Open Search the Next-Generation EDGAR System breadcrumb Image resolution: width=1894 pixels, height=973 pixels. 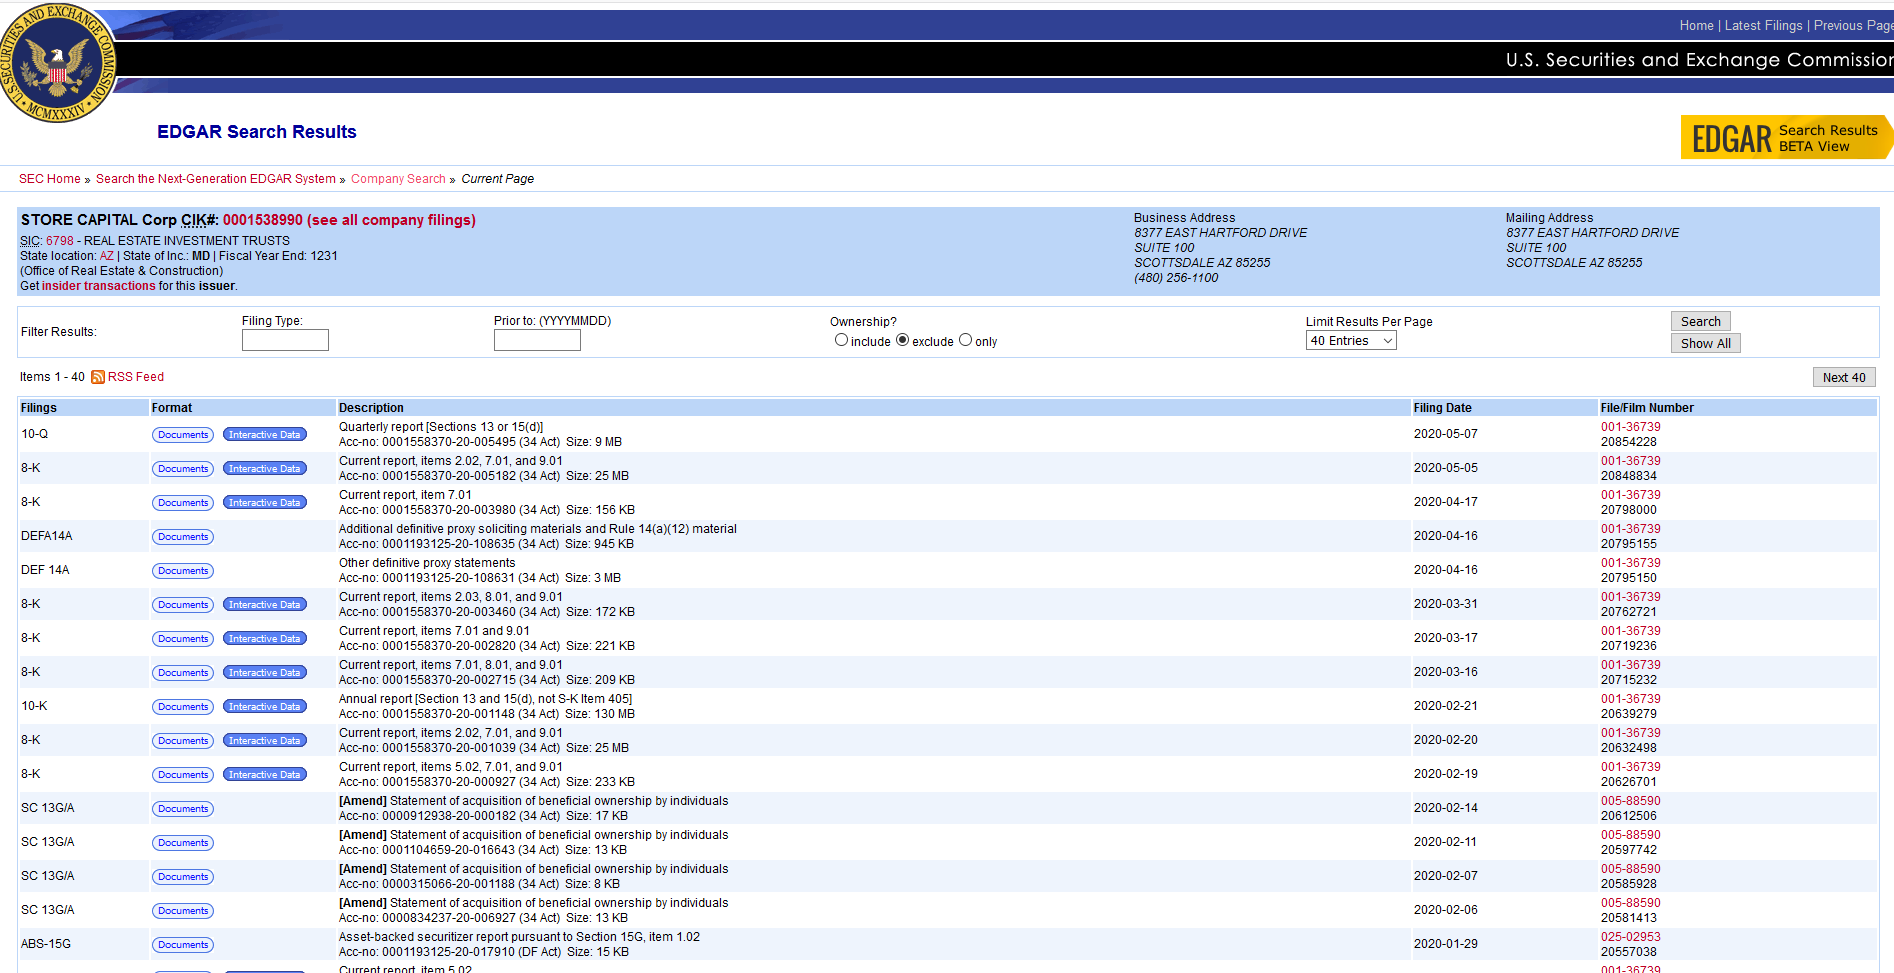click(216, 179)
